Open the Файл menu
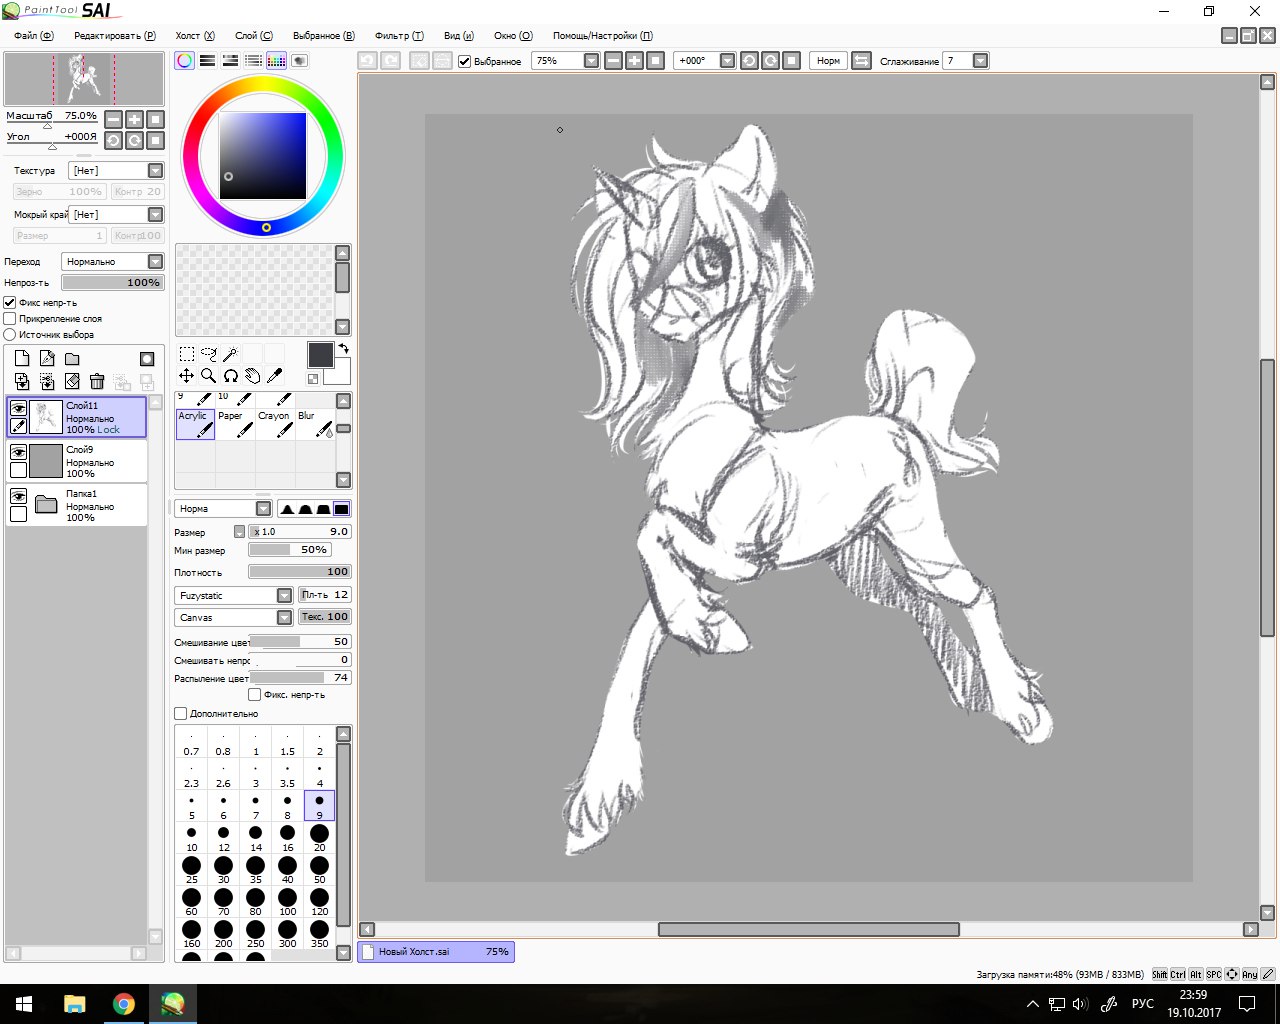Image resolution: width=1280 pixels, height=1024 pixels. pyautogui.click(x=34, y=36)
